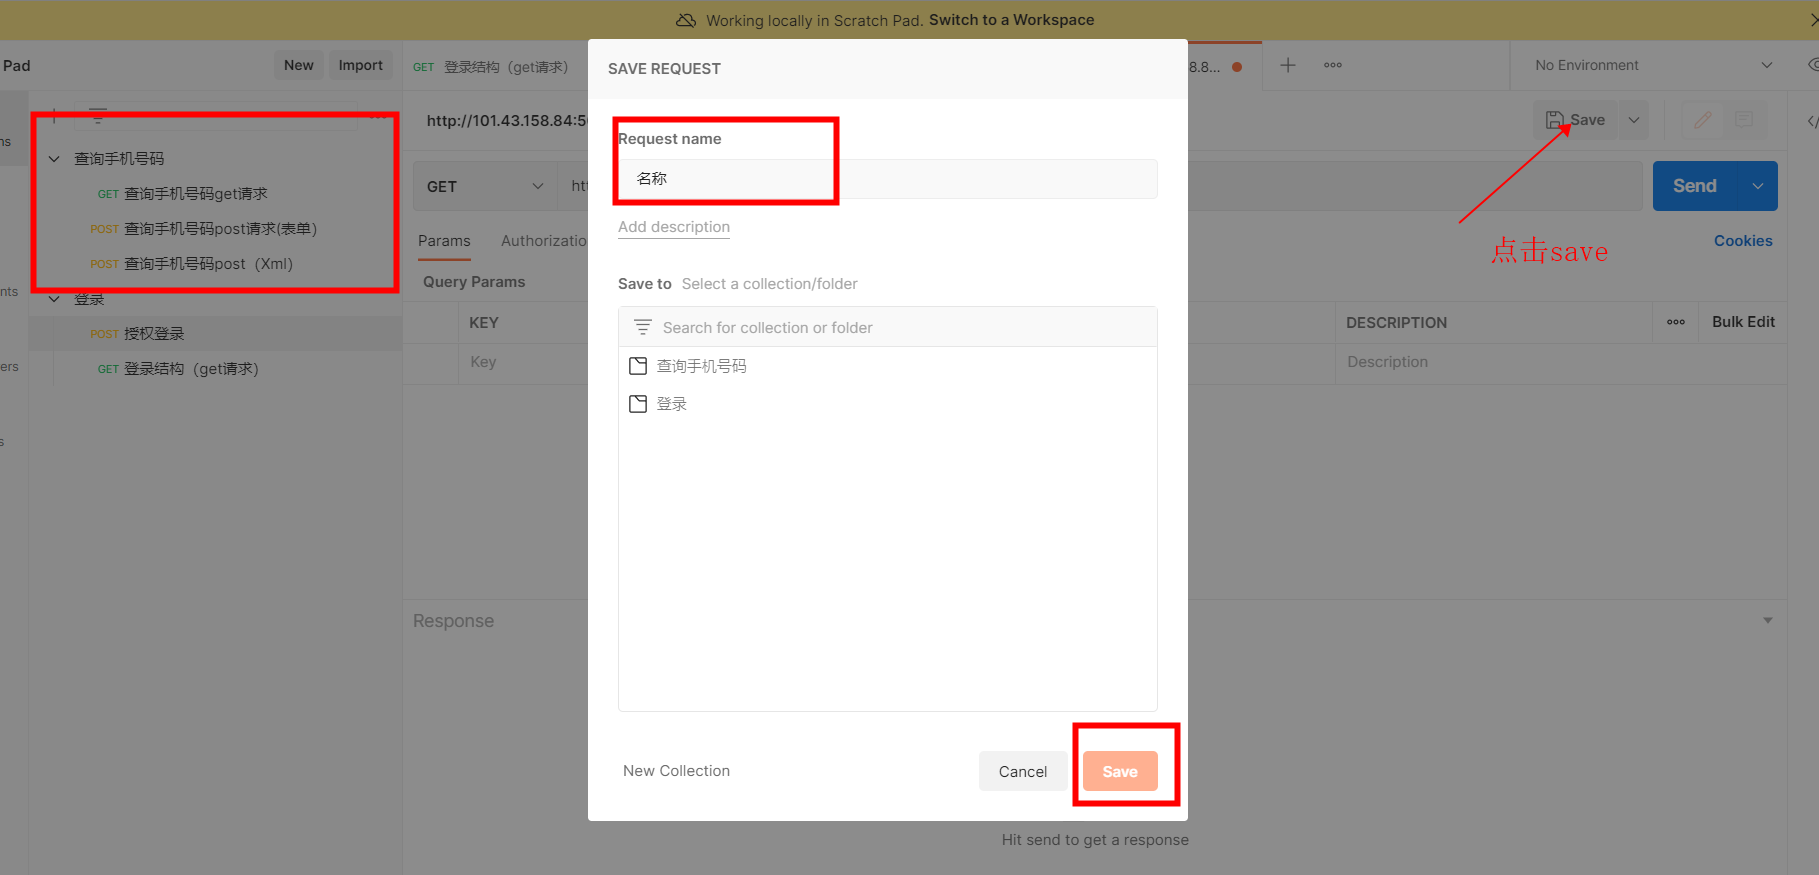Collapse the 登录 collection chevron in the sidebar
Screen dimensions: 1819x875
point(55,299)
